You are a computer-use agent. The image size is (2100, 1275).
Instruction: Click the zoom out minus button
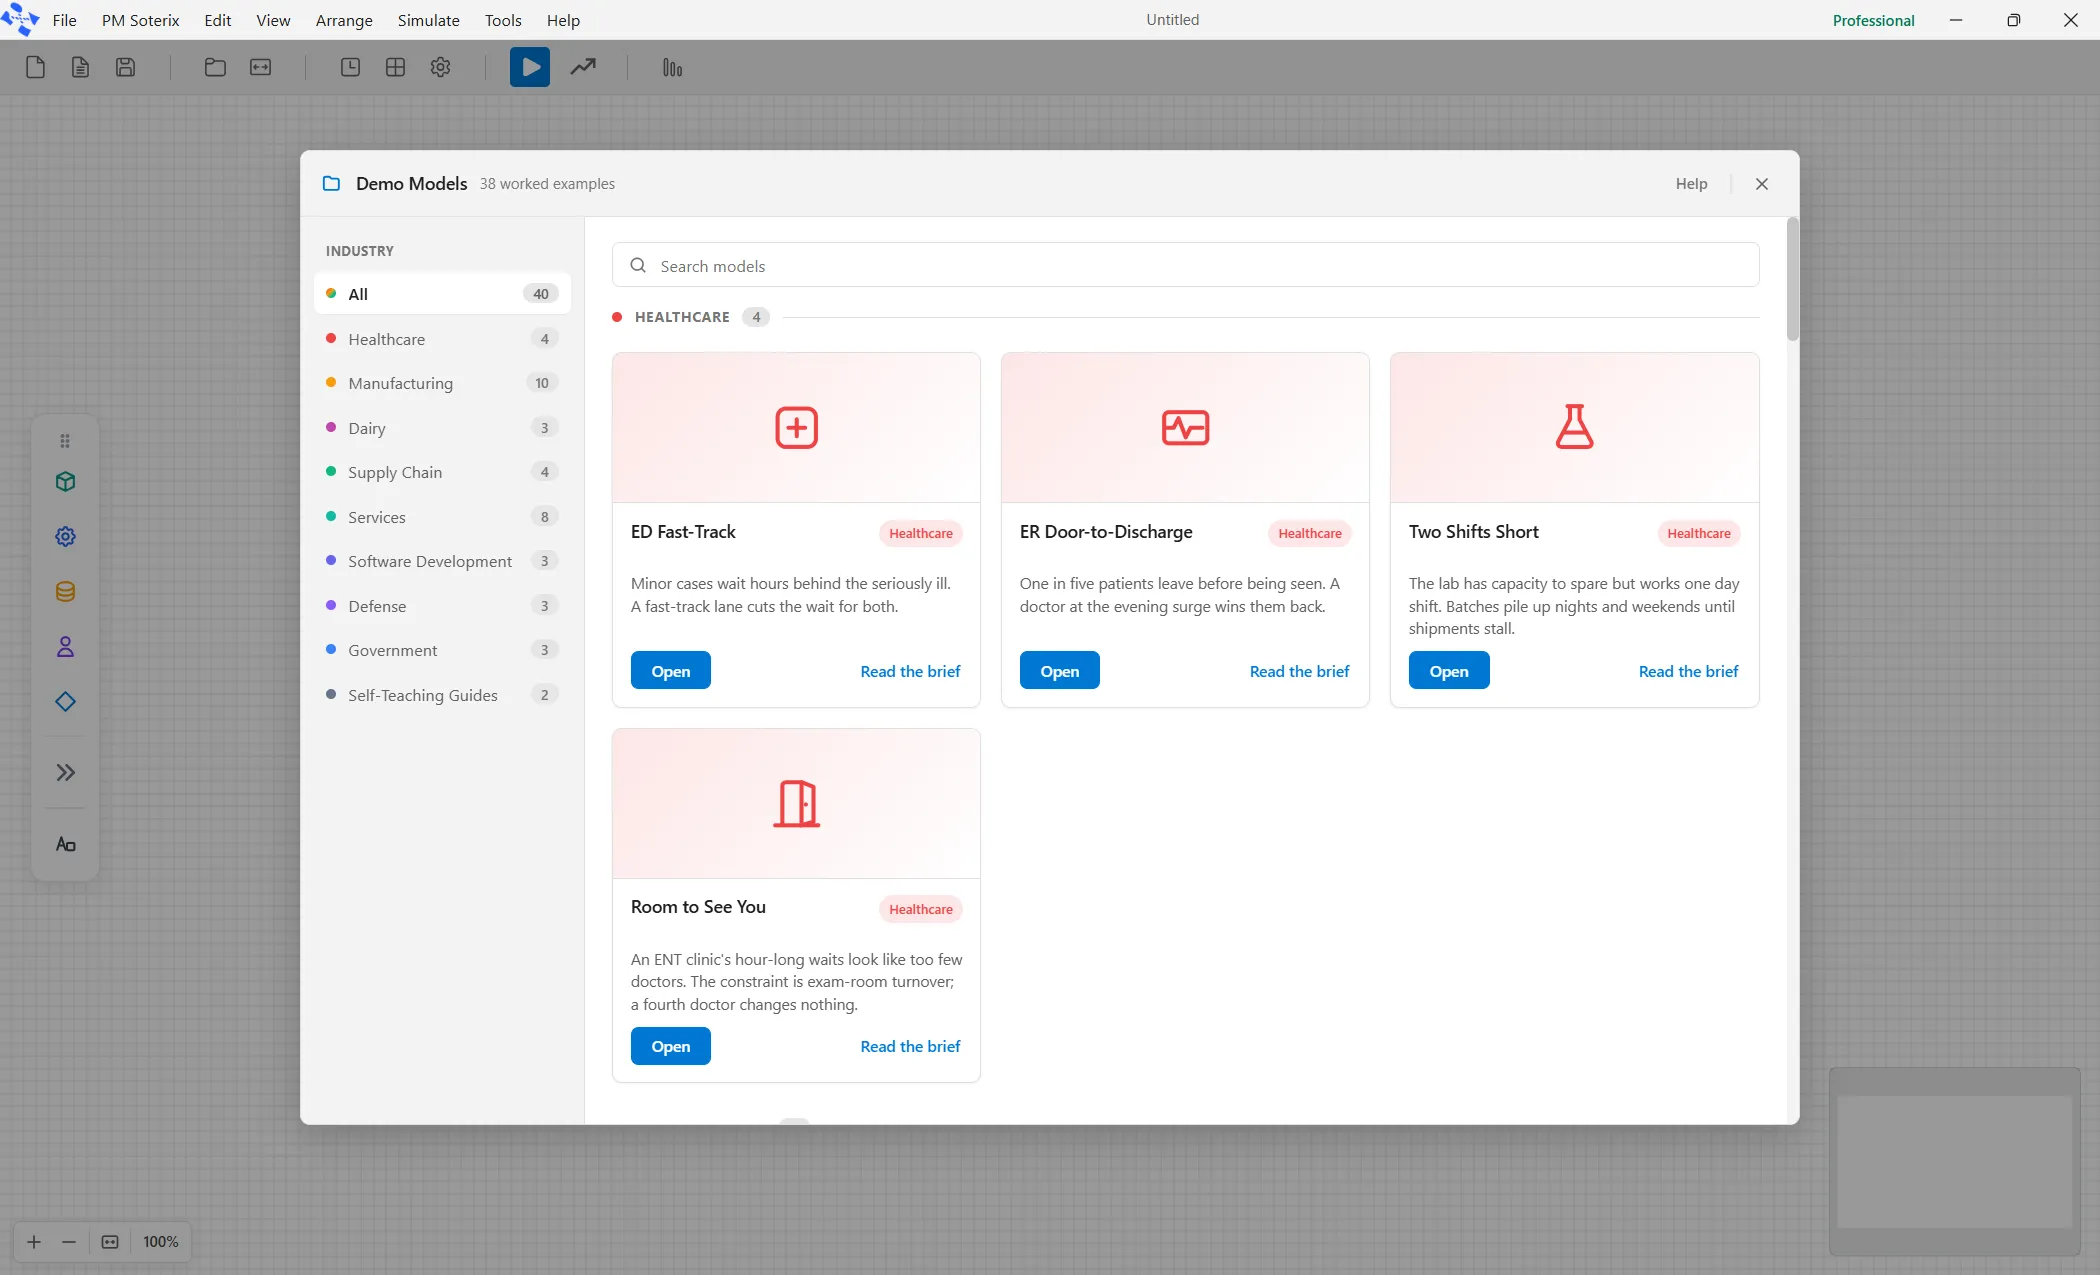coord(69,1242)
